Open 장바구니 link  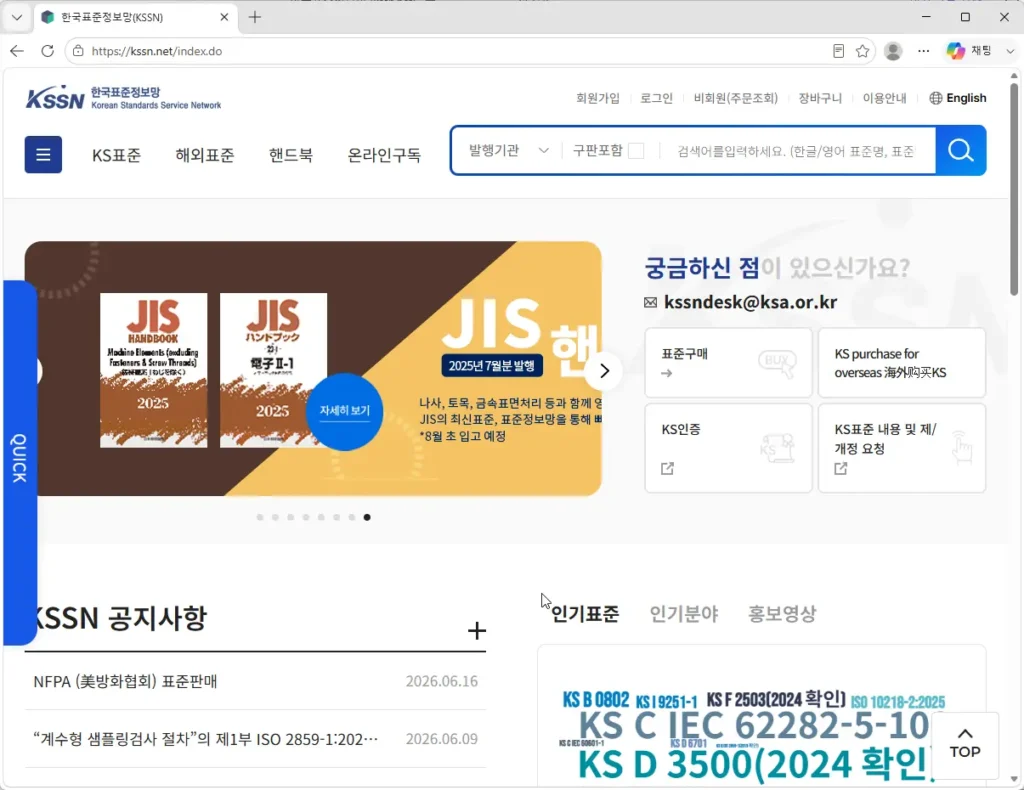point(820,98)
